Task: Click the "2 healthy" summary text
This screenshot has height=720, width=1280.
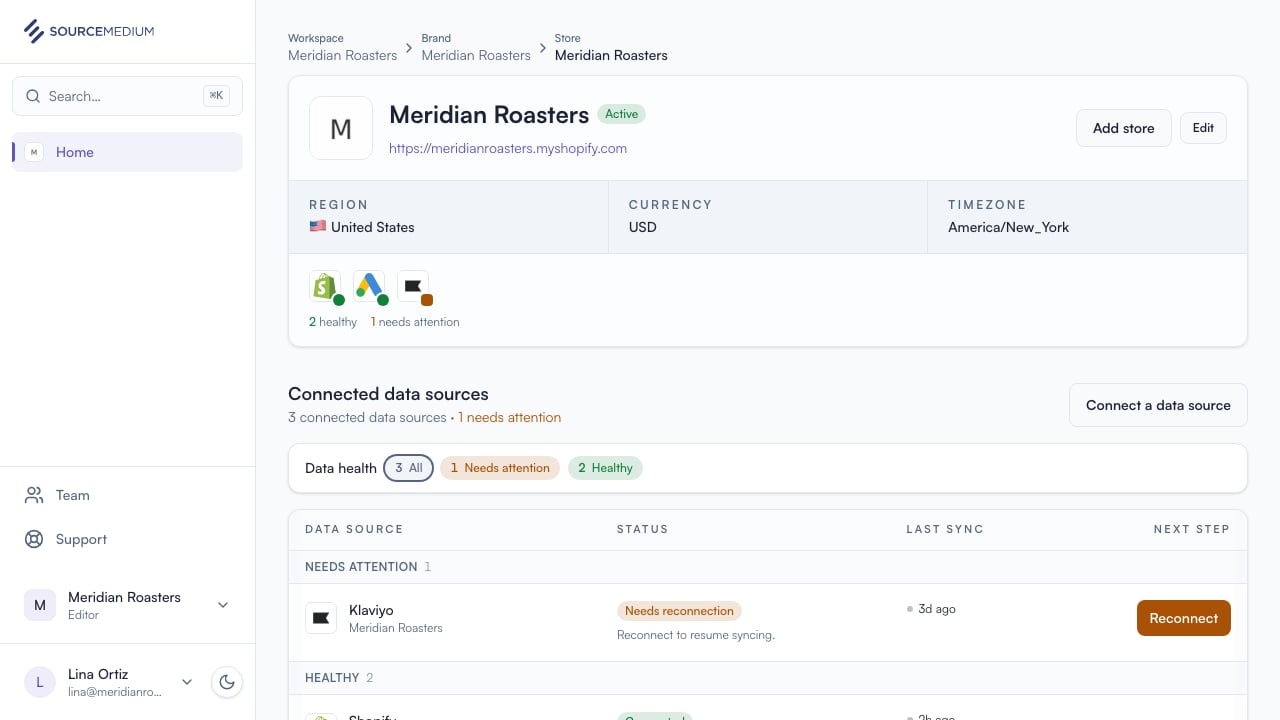Action: point(333,322)
